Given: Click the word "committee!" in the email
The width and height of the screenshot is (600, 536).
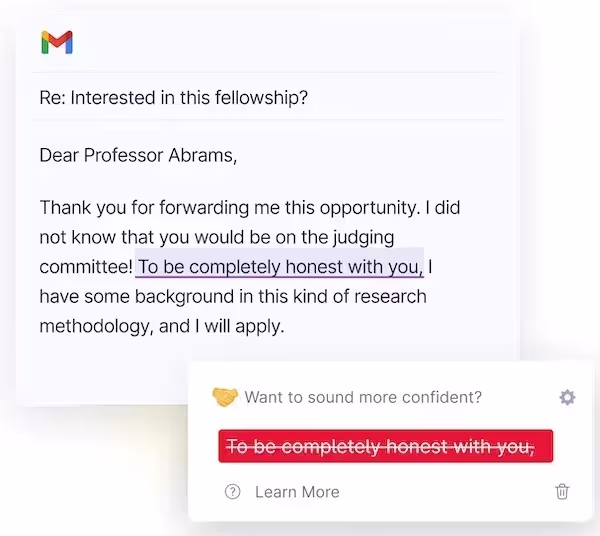Looking at the screenshot, I should (86, 267).
